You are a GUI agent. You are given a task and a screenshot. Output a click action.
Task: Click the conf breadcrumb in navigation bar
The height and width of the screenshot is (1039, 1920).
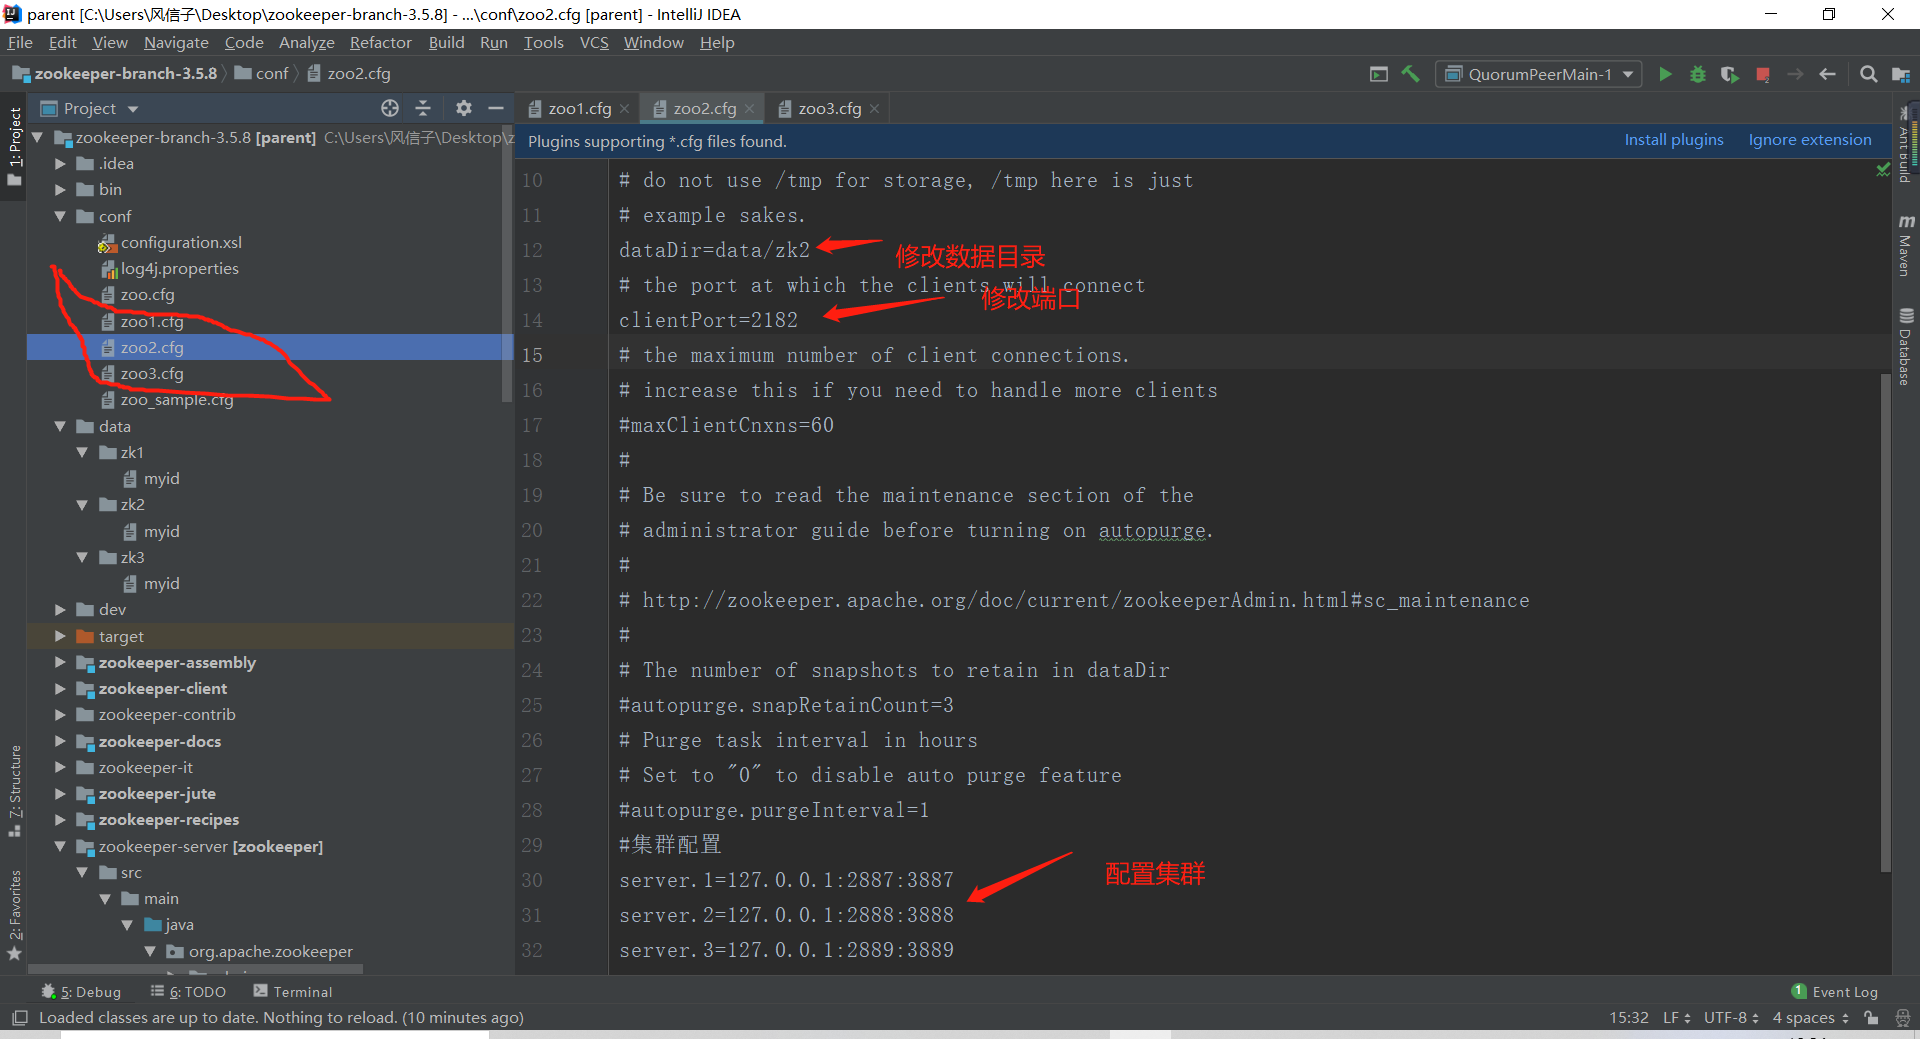click(x=262, y=74)
